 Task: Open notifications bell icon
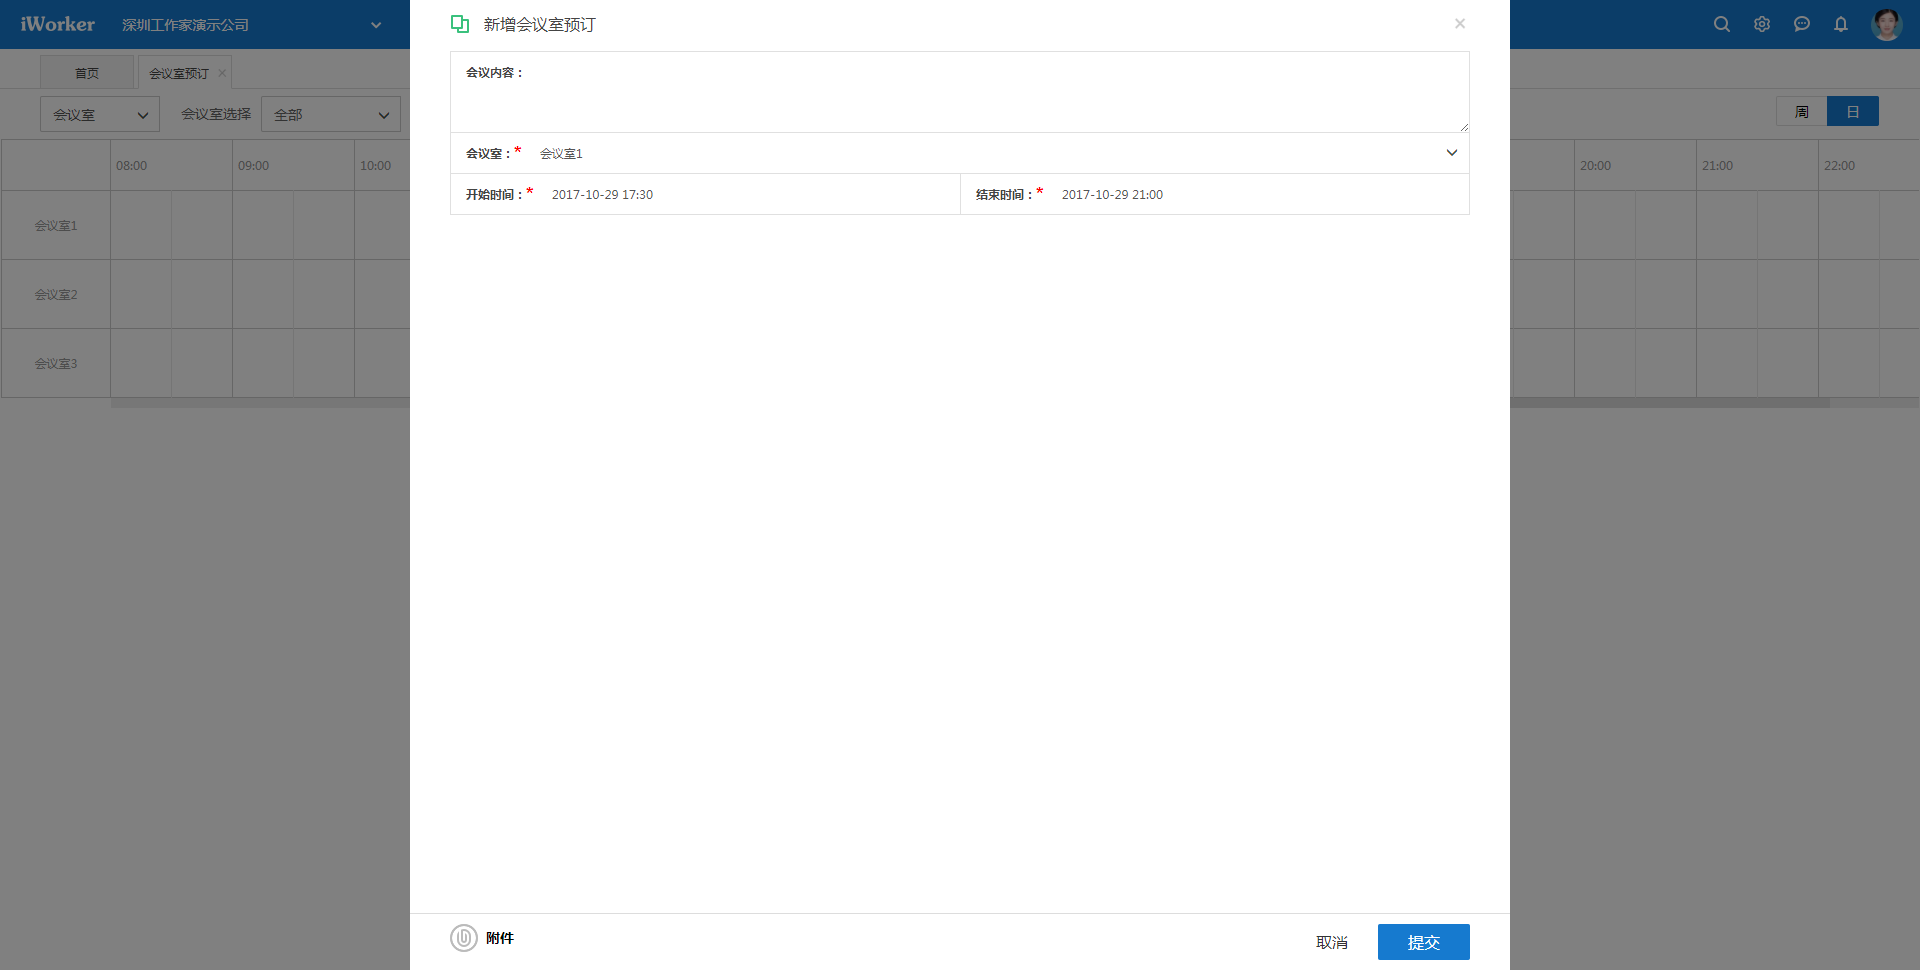tap(1841, 24)
